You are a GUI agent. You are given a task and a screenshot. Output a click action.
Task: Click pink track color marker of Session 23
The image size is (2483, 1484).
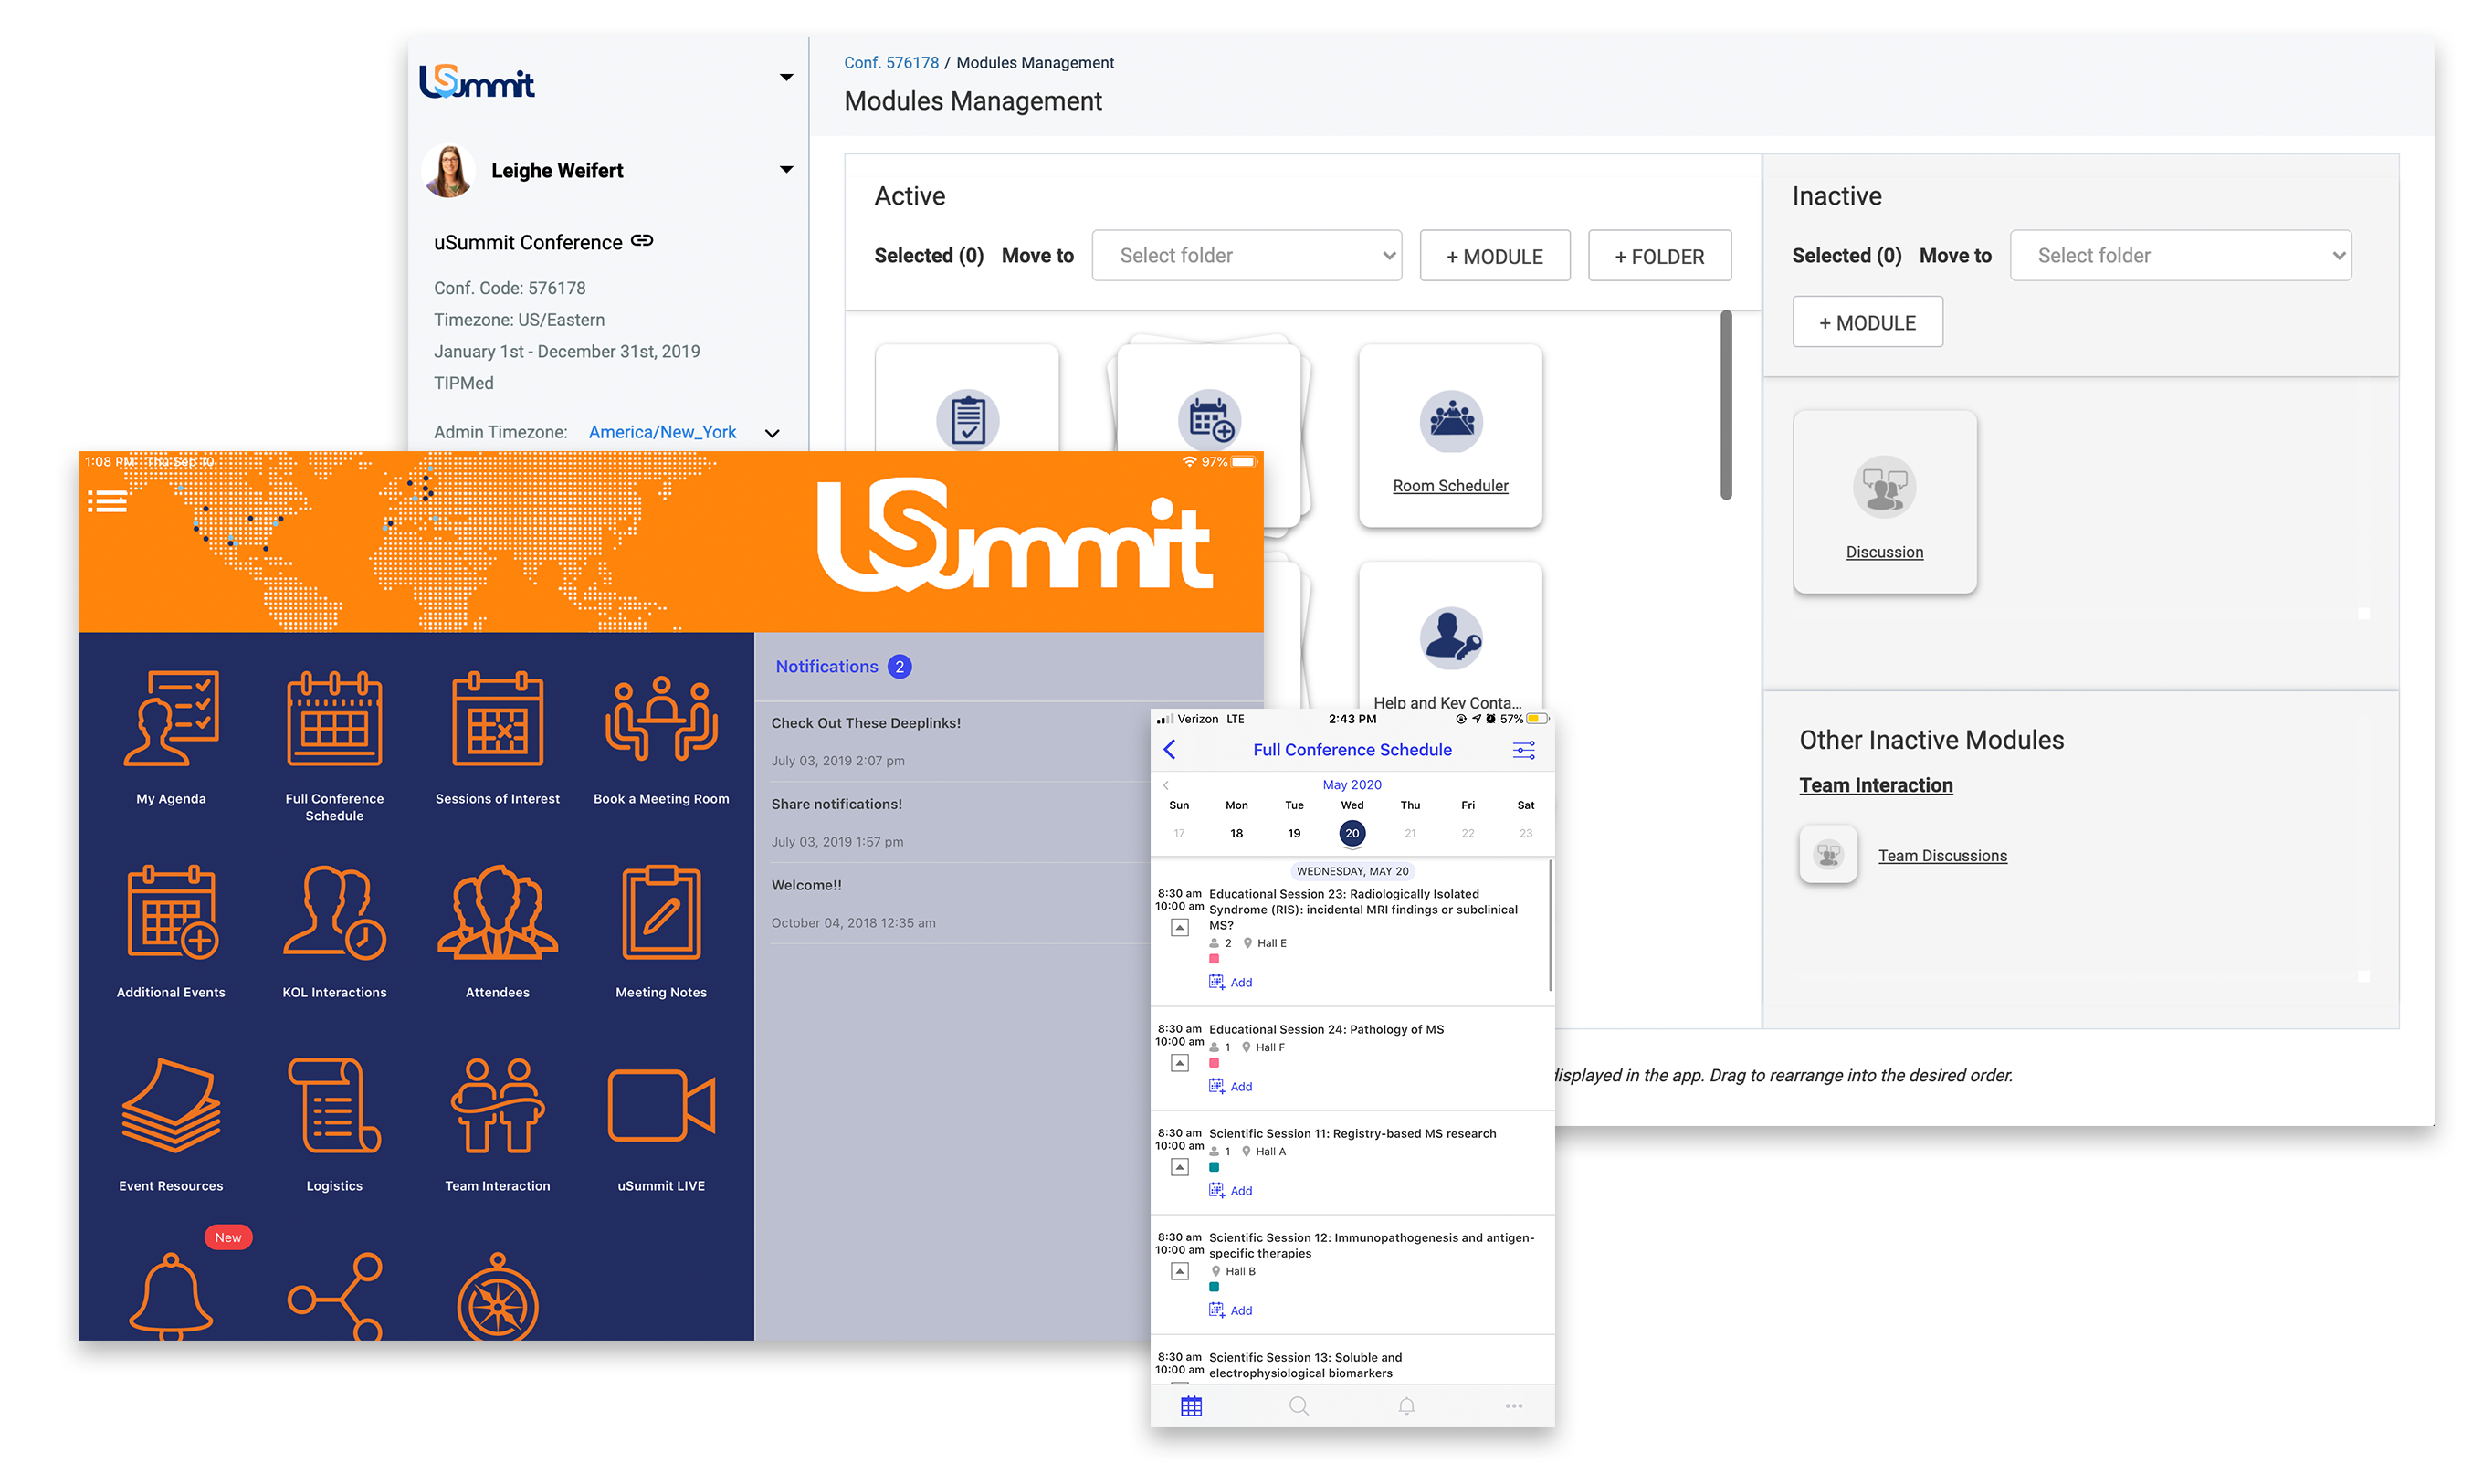click(1214, 959)
